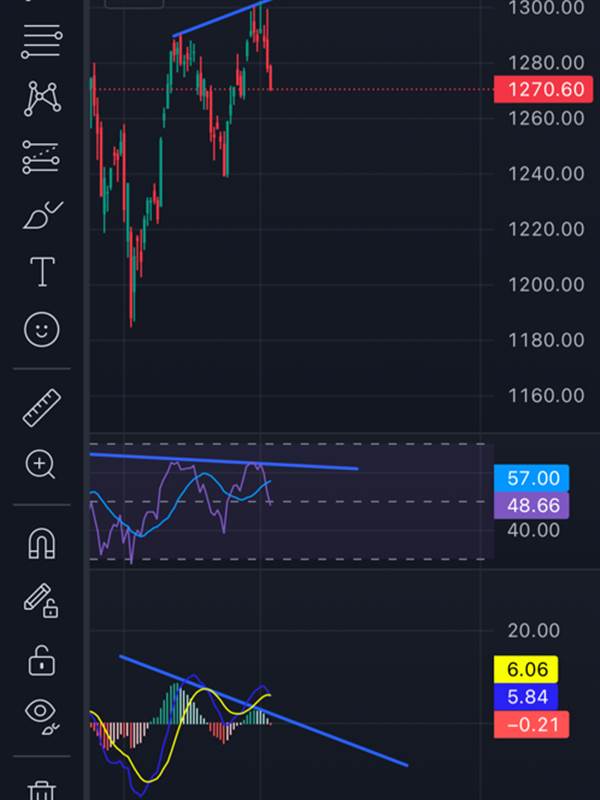Select the Fibonacci retracement tool
The height and width of the screenshot is (800, 600).
coord(42,42)
